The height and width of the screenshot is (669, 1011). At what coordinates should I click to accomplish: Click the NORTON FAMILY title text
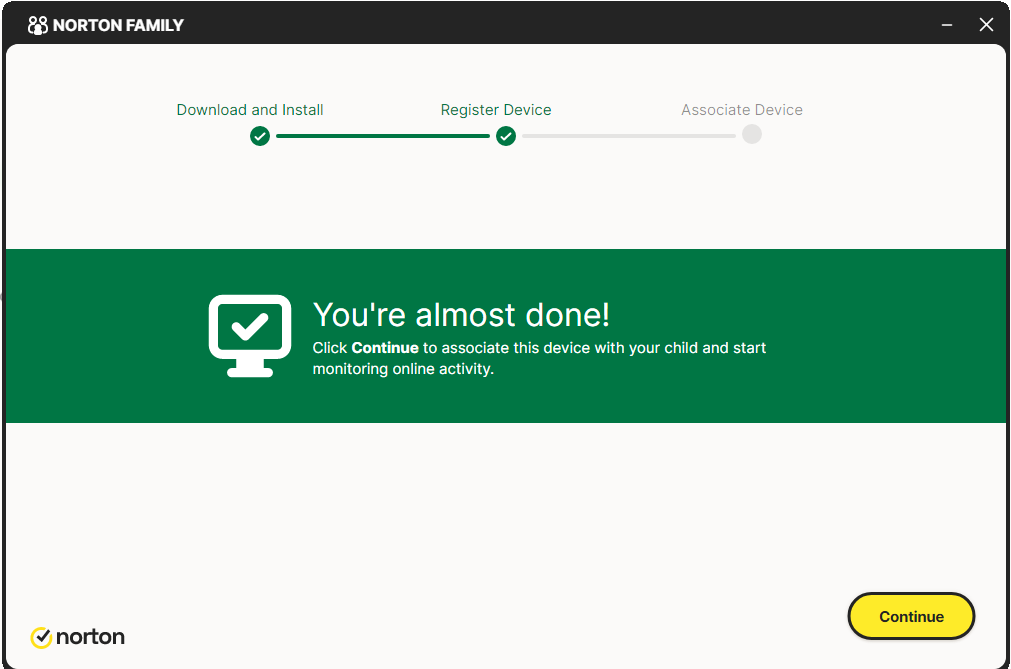[118, 25]
